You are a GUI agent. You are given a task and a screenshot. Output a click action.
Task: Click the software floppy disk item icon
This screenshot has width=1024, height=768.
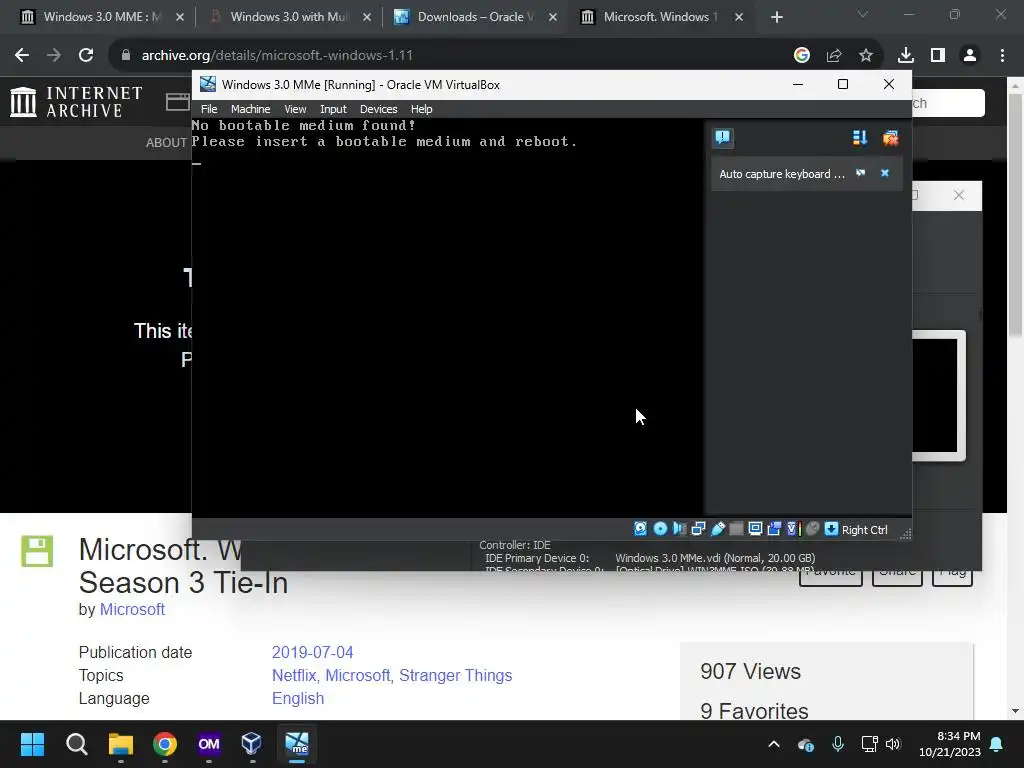click(x=37, y=551)
